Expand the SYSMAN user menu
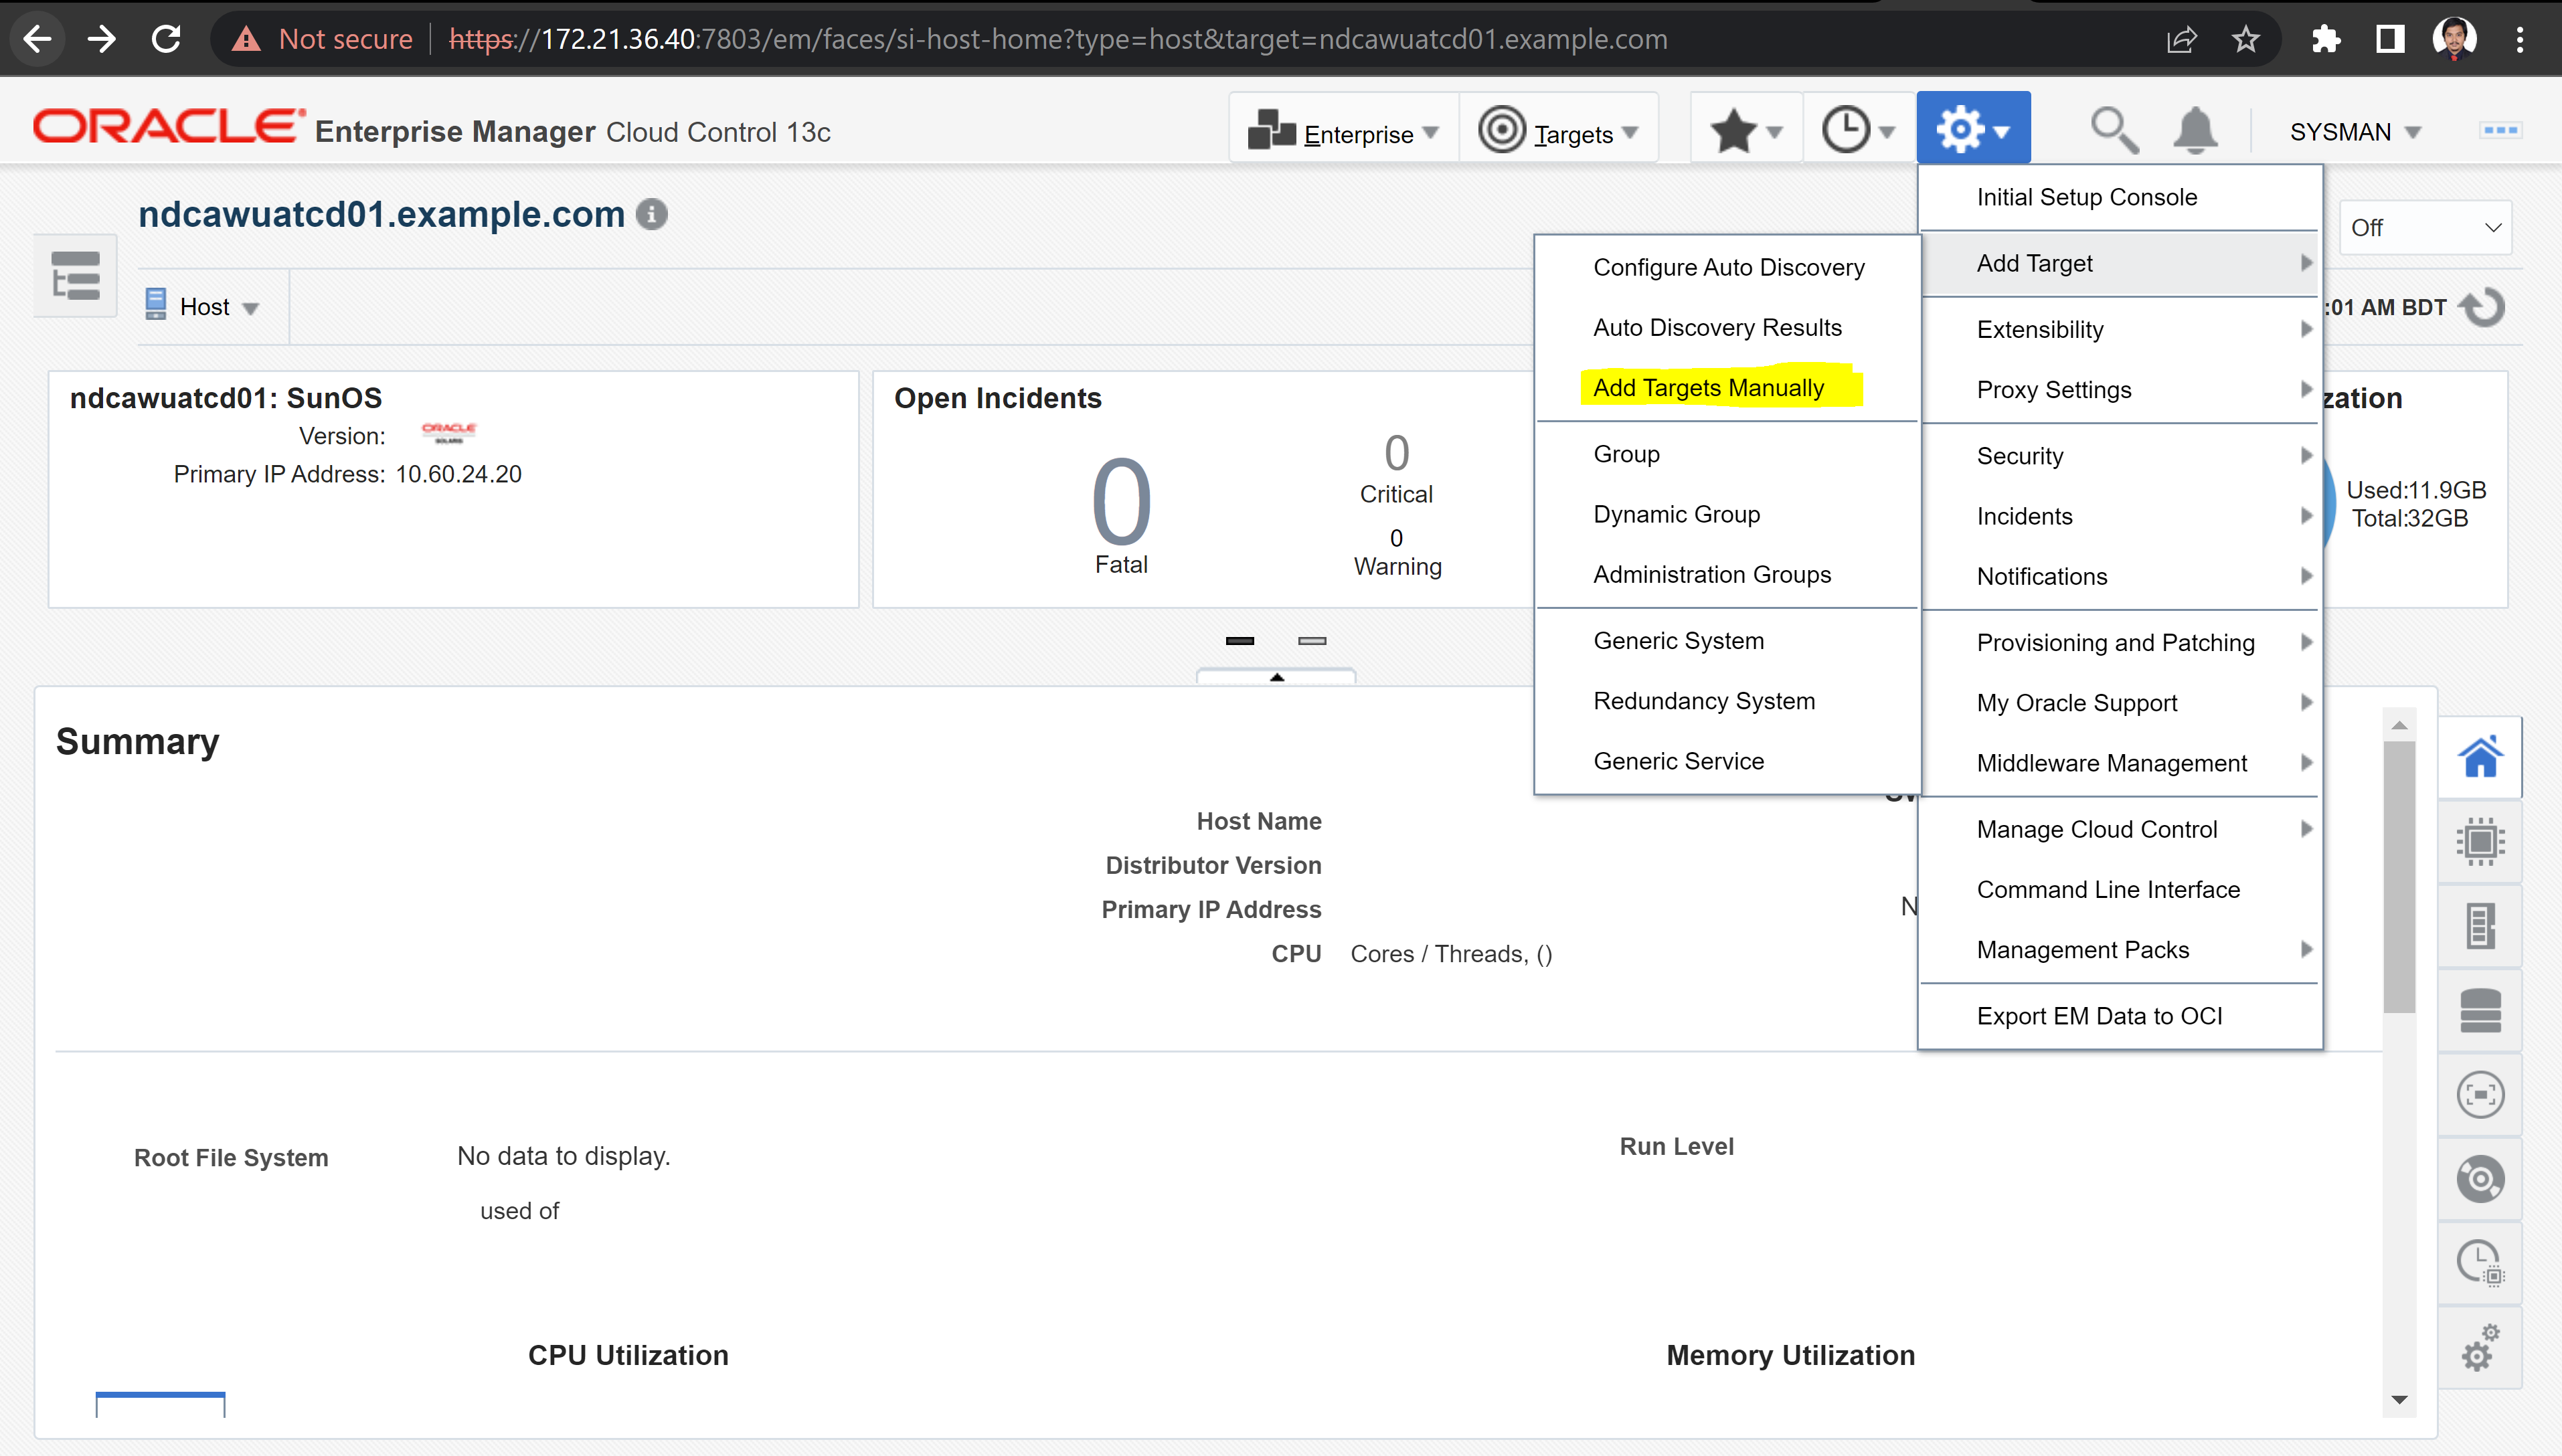This screenshot has height=1456, width=2562. pos(2355,132)
